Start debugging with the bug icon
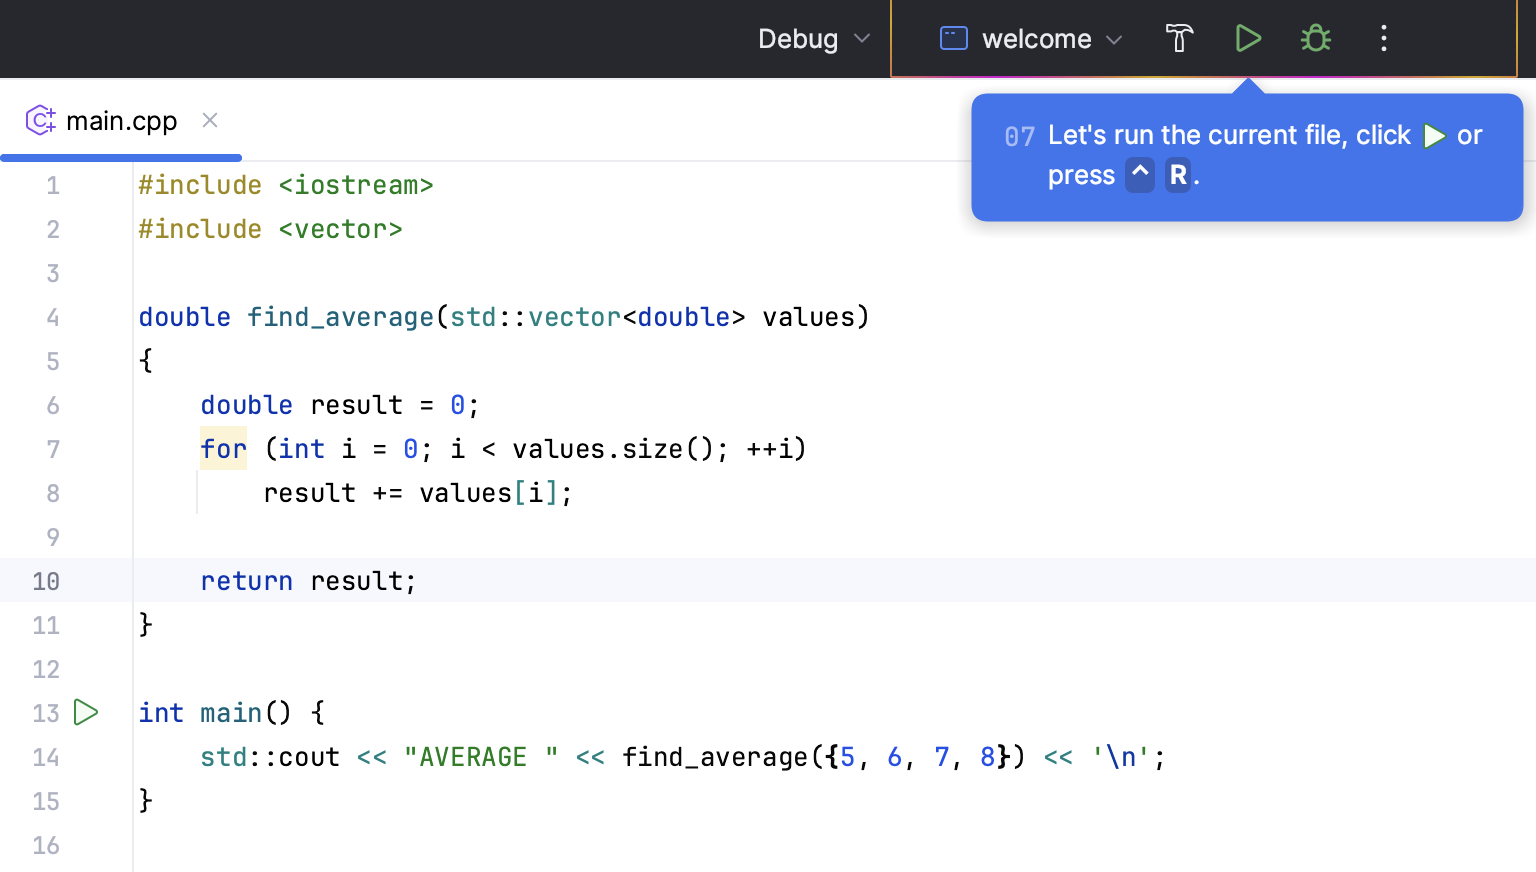 pos(1316,39)
